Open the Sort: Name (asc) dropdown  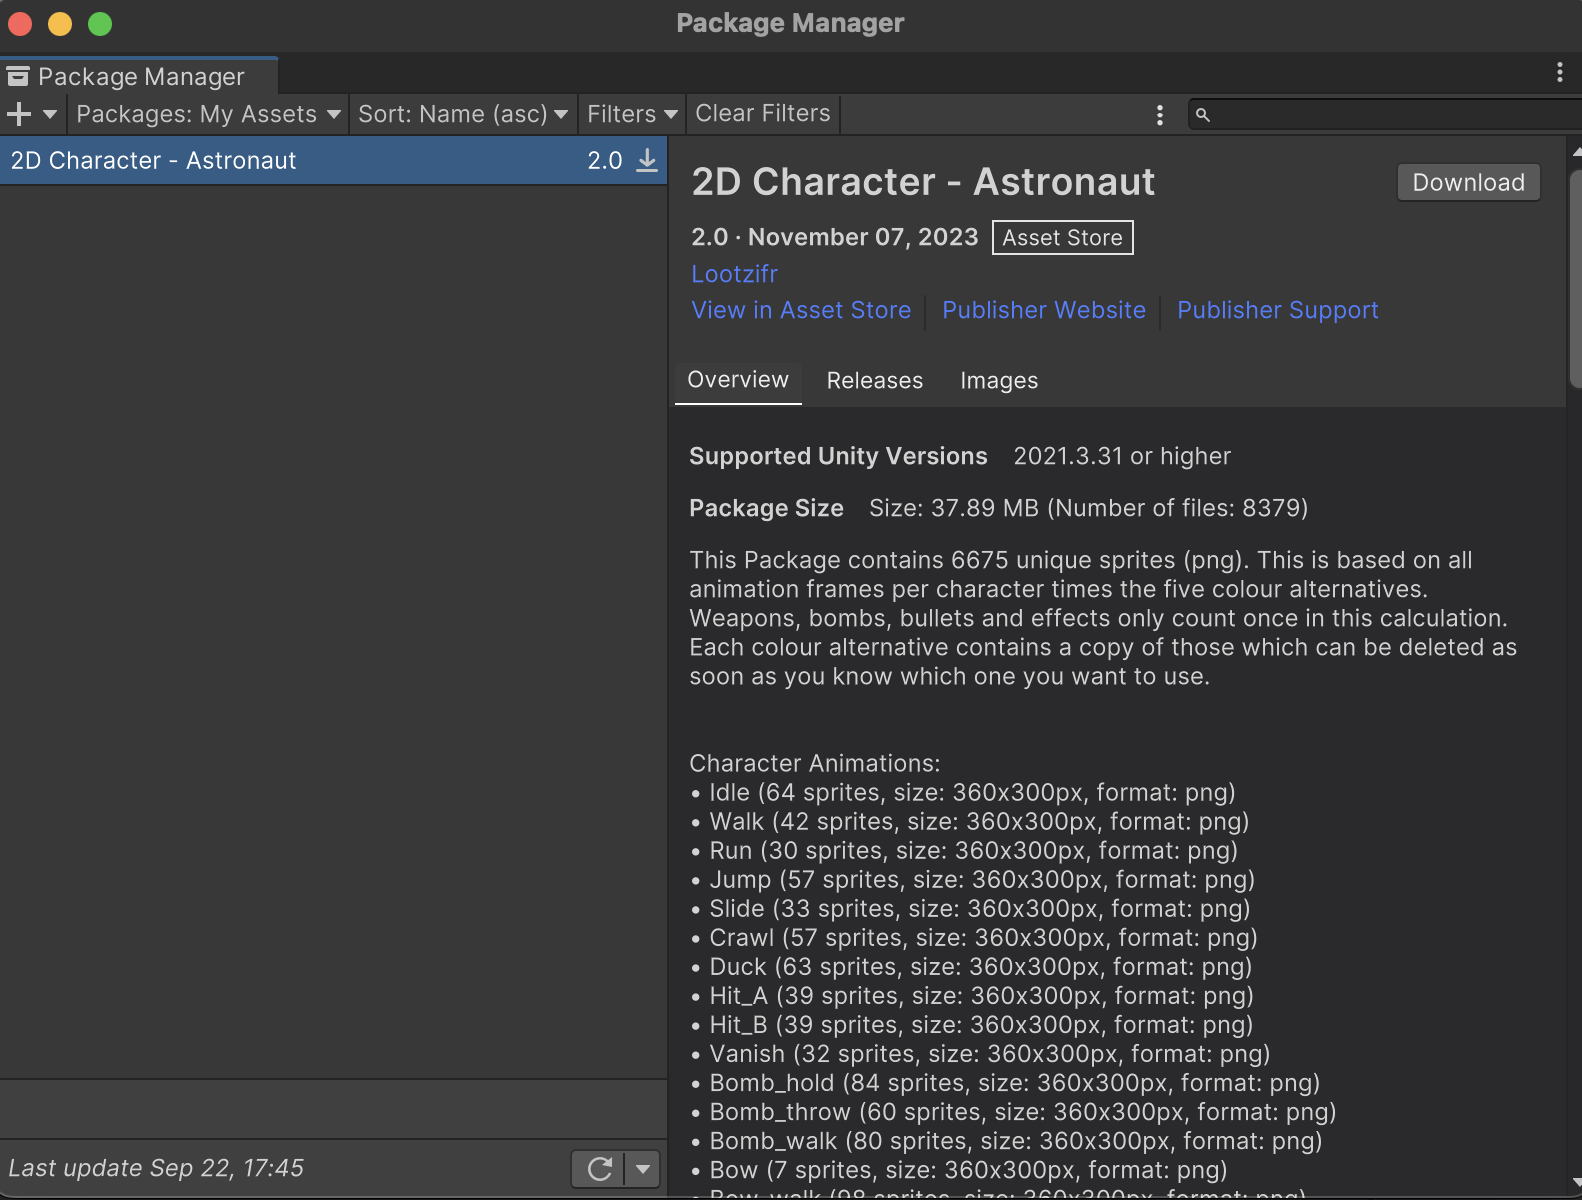463,114
